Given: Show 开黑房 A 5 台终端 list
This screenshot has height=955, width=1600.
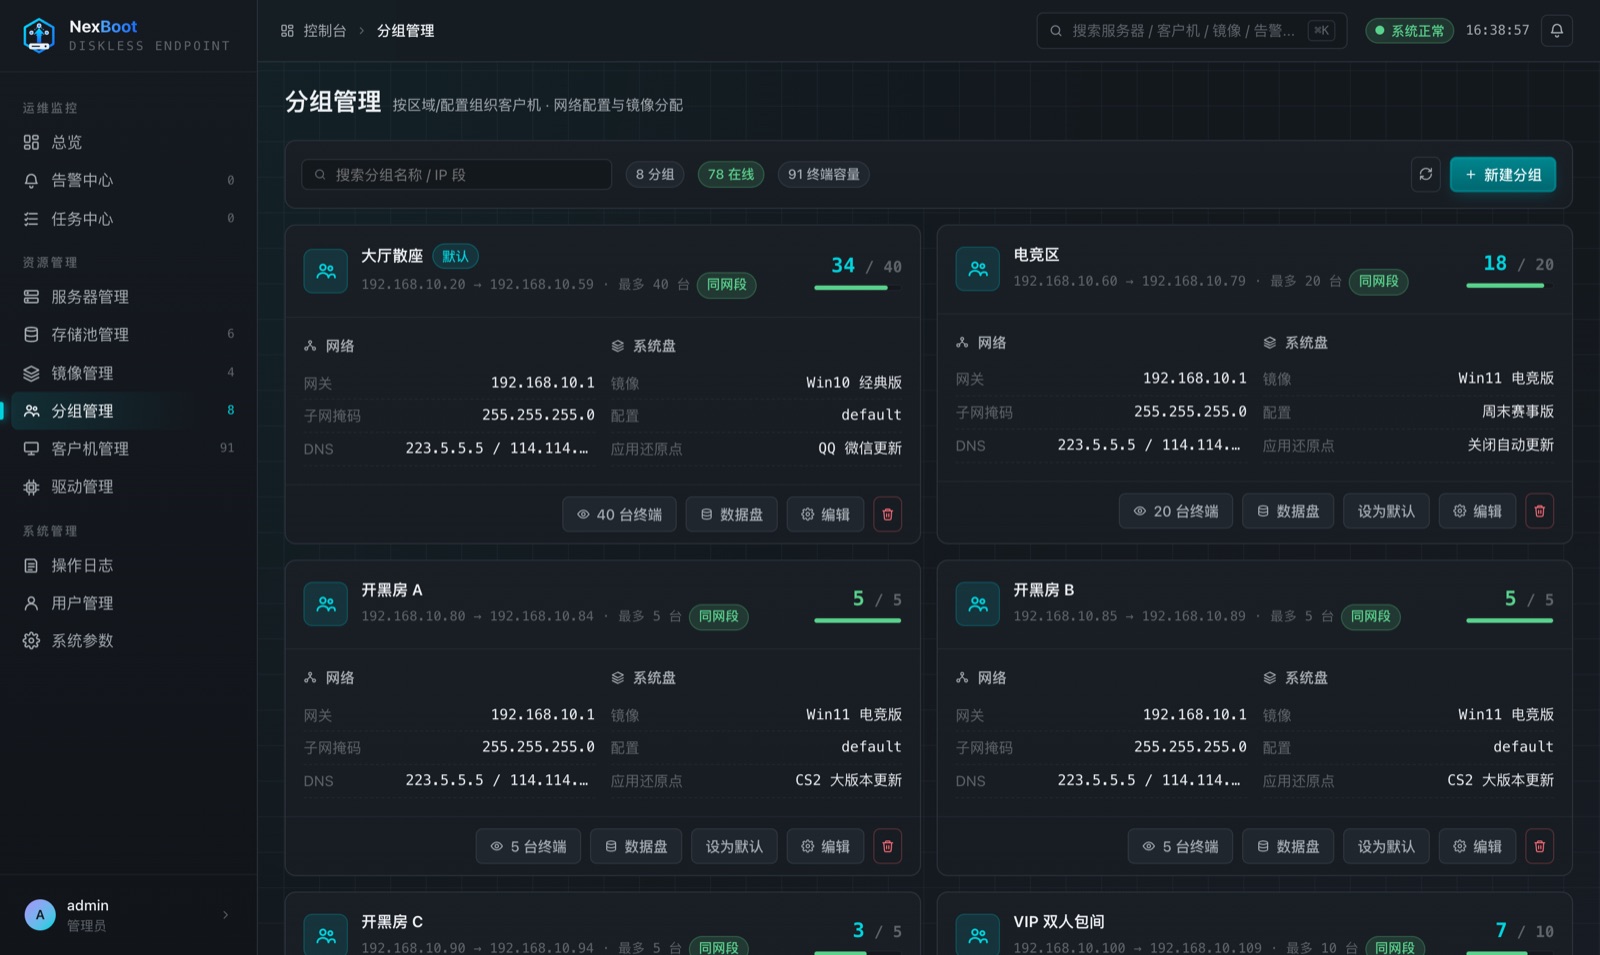Looking at the screenshot, I should point(528,846).
